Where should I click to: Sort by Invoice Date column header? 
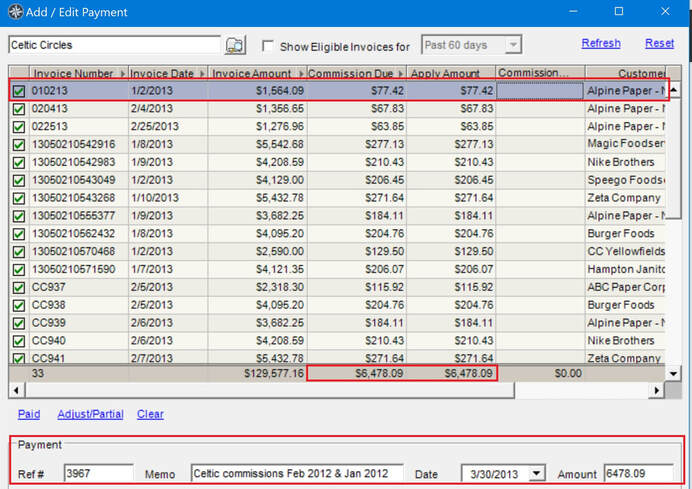tap(168, 73)
